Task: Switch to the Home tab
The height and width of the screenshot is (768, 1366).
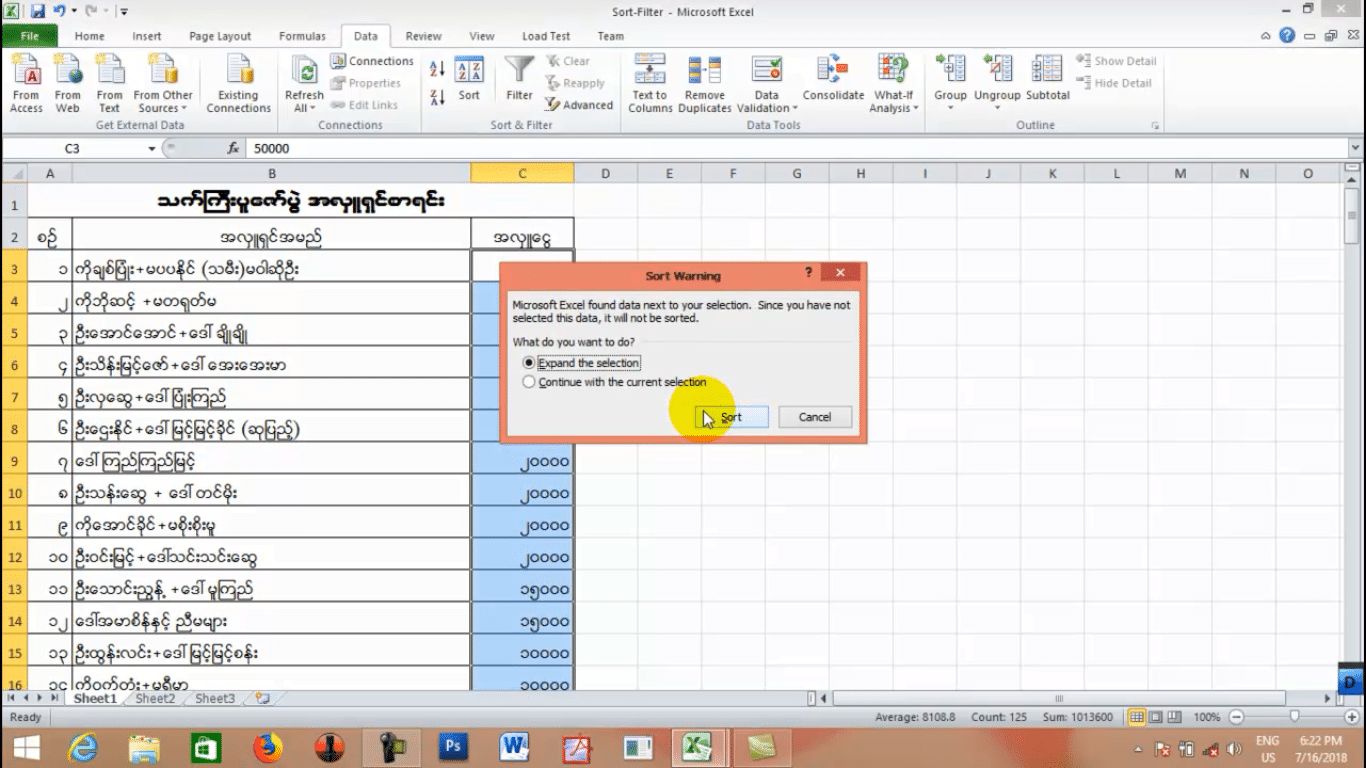Action: tap(89, 36)
